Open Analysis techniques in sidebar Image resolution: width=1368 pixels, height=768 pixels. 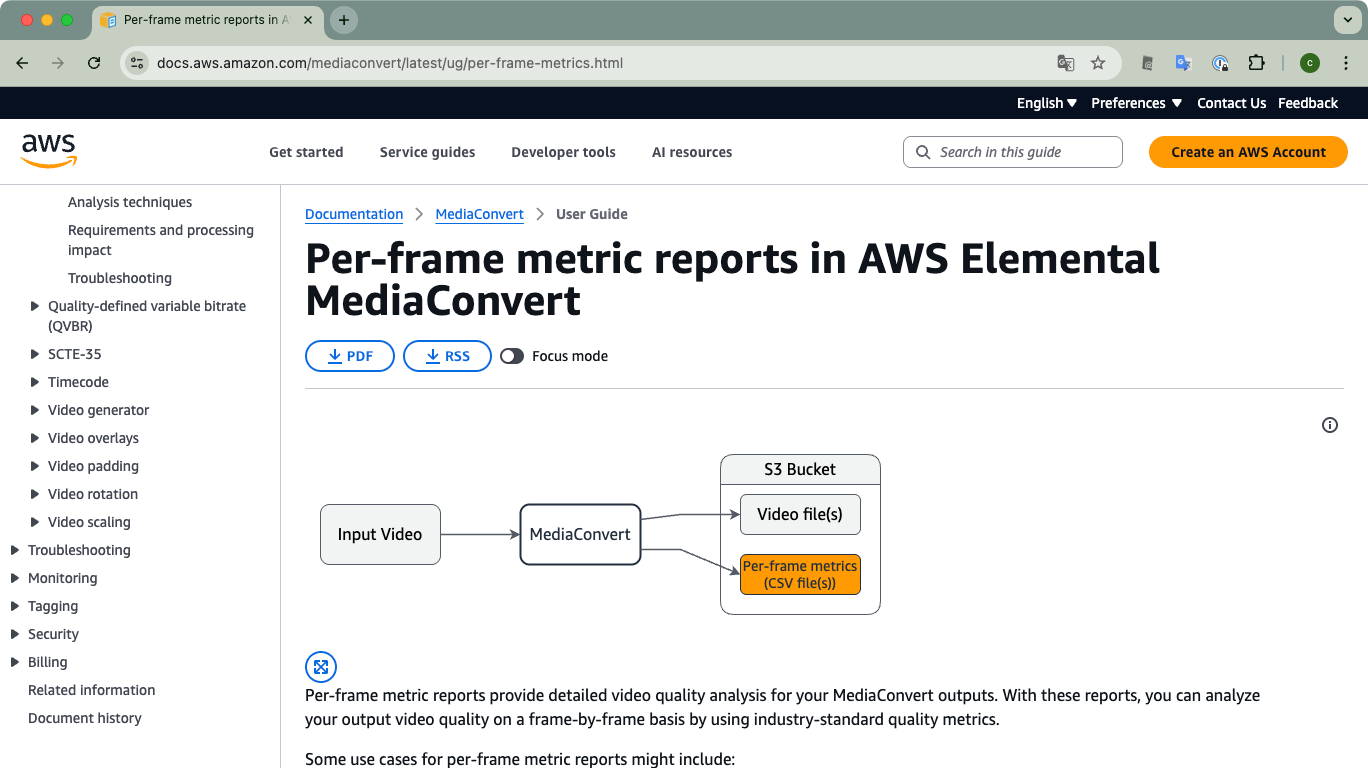coord(130,202)
